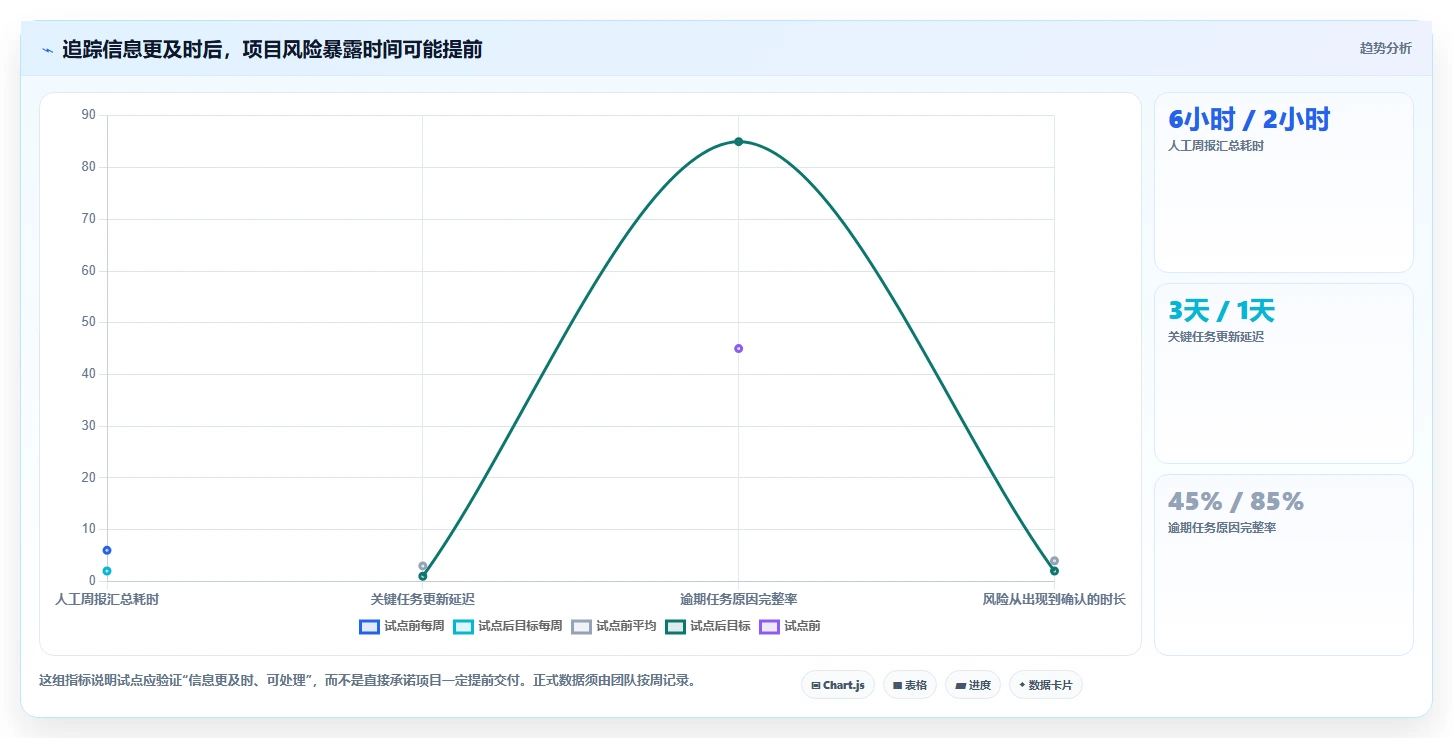
Task: Click the 趋势分析 label in the header
Action: 1385,48
